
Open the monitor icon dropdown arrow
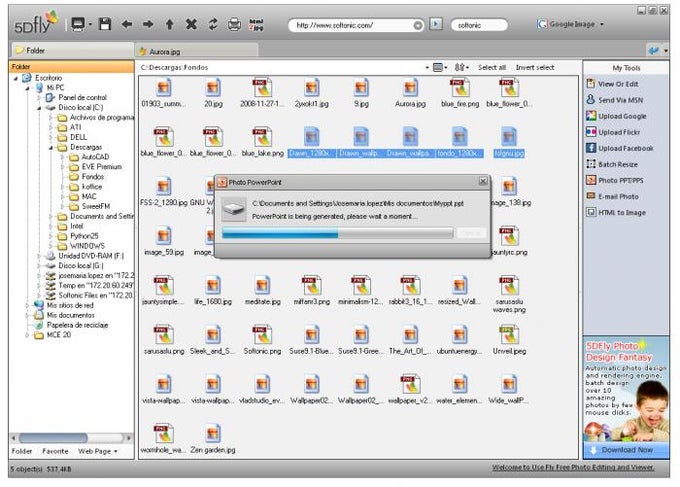tap(90, 25)
